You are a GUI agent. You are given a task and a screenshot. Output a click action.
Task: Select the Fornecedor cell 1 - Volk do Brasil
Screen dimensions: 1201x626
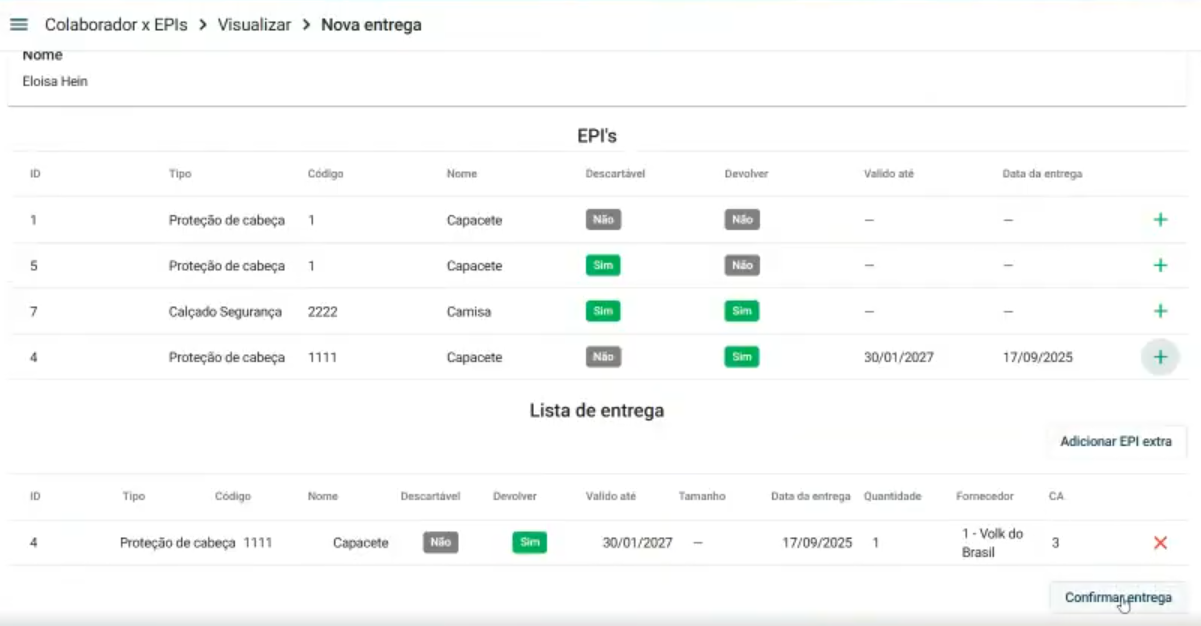tap(992, 543)
